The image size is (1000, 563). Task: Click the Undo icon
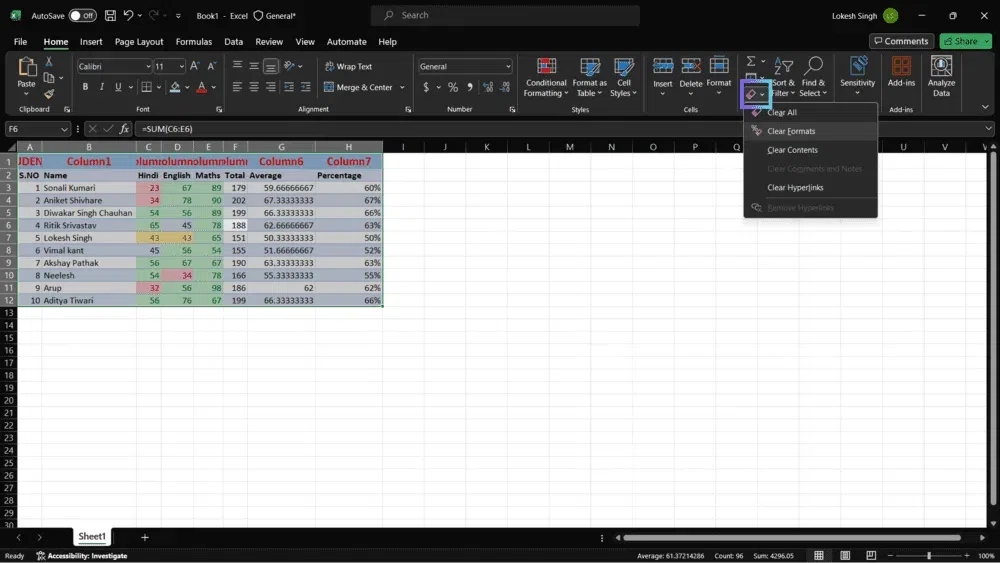click(x=128, y=15)
